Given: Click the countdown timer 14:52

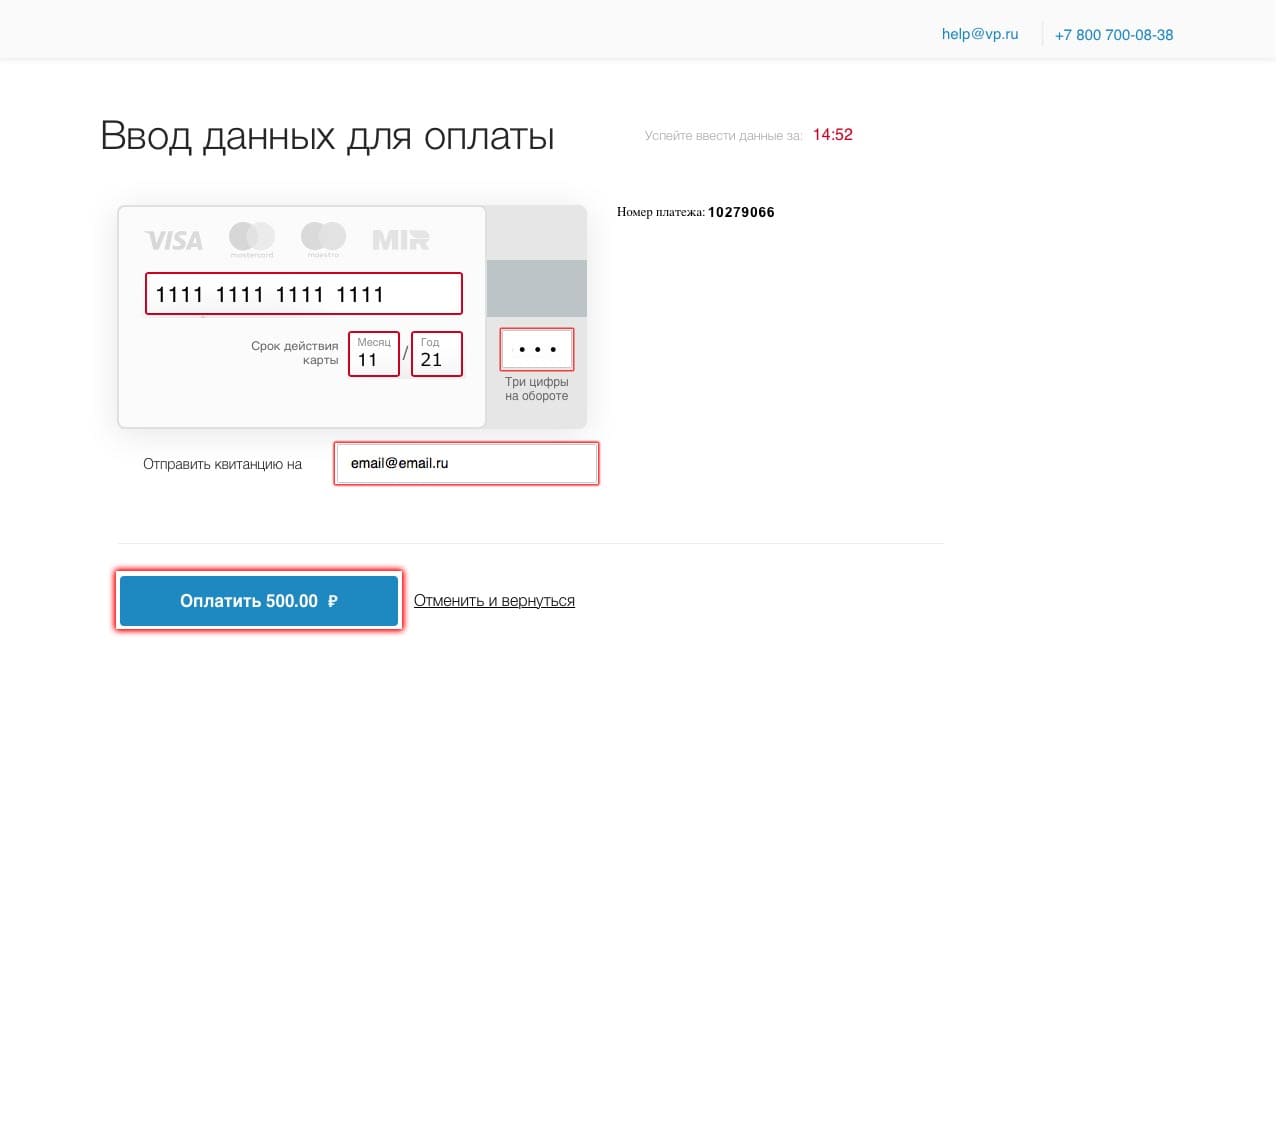Looking at the screenshot, I should pyautogui.click(x=832, y=135).
